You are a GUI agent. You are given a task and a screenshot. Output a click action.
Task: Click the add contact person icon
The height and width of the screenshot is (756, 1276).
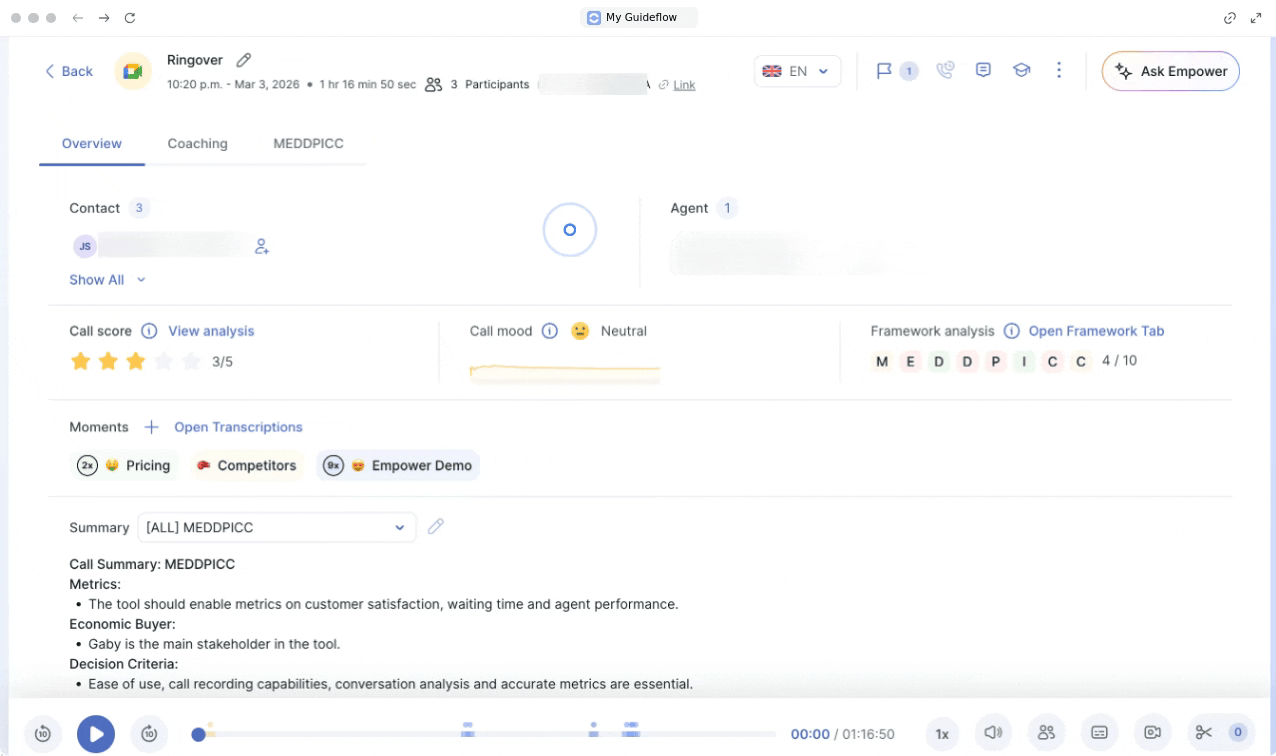click(x=262, y=246)
